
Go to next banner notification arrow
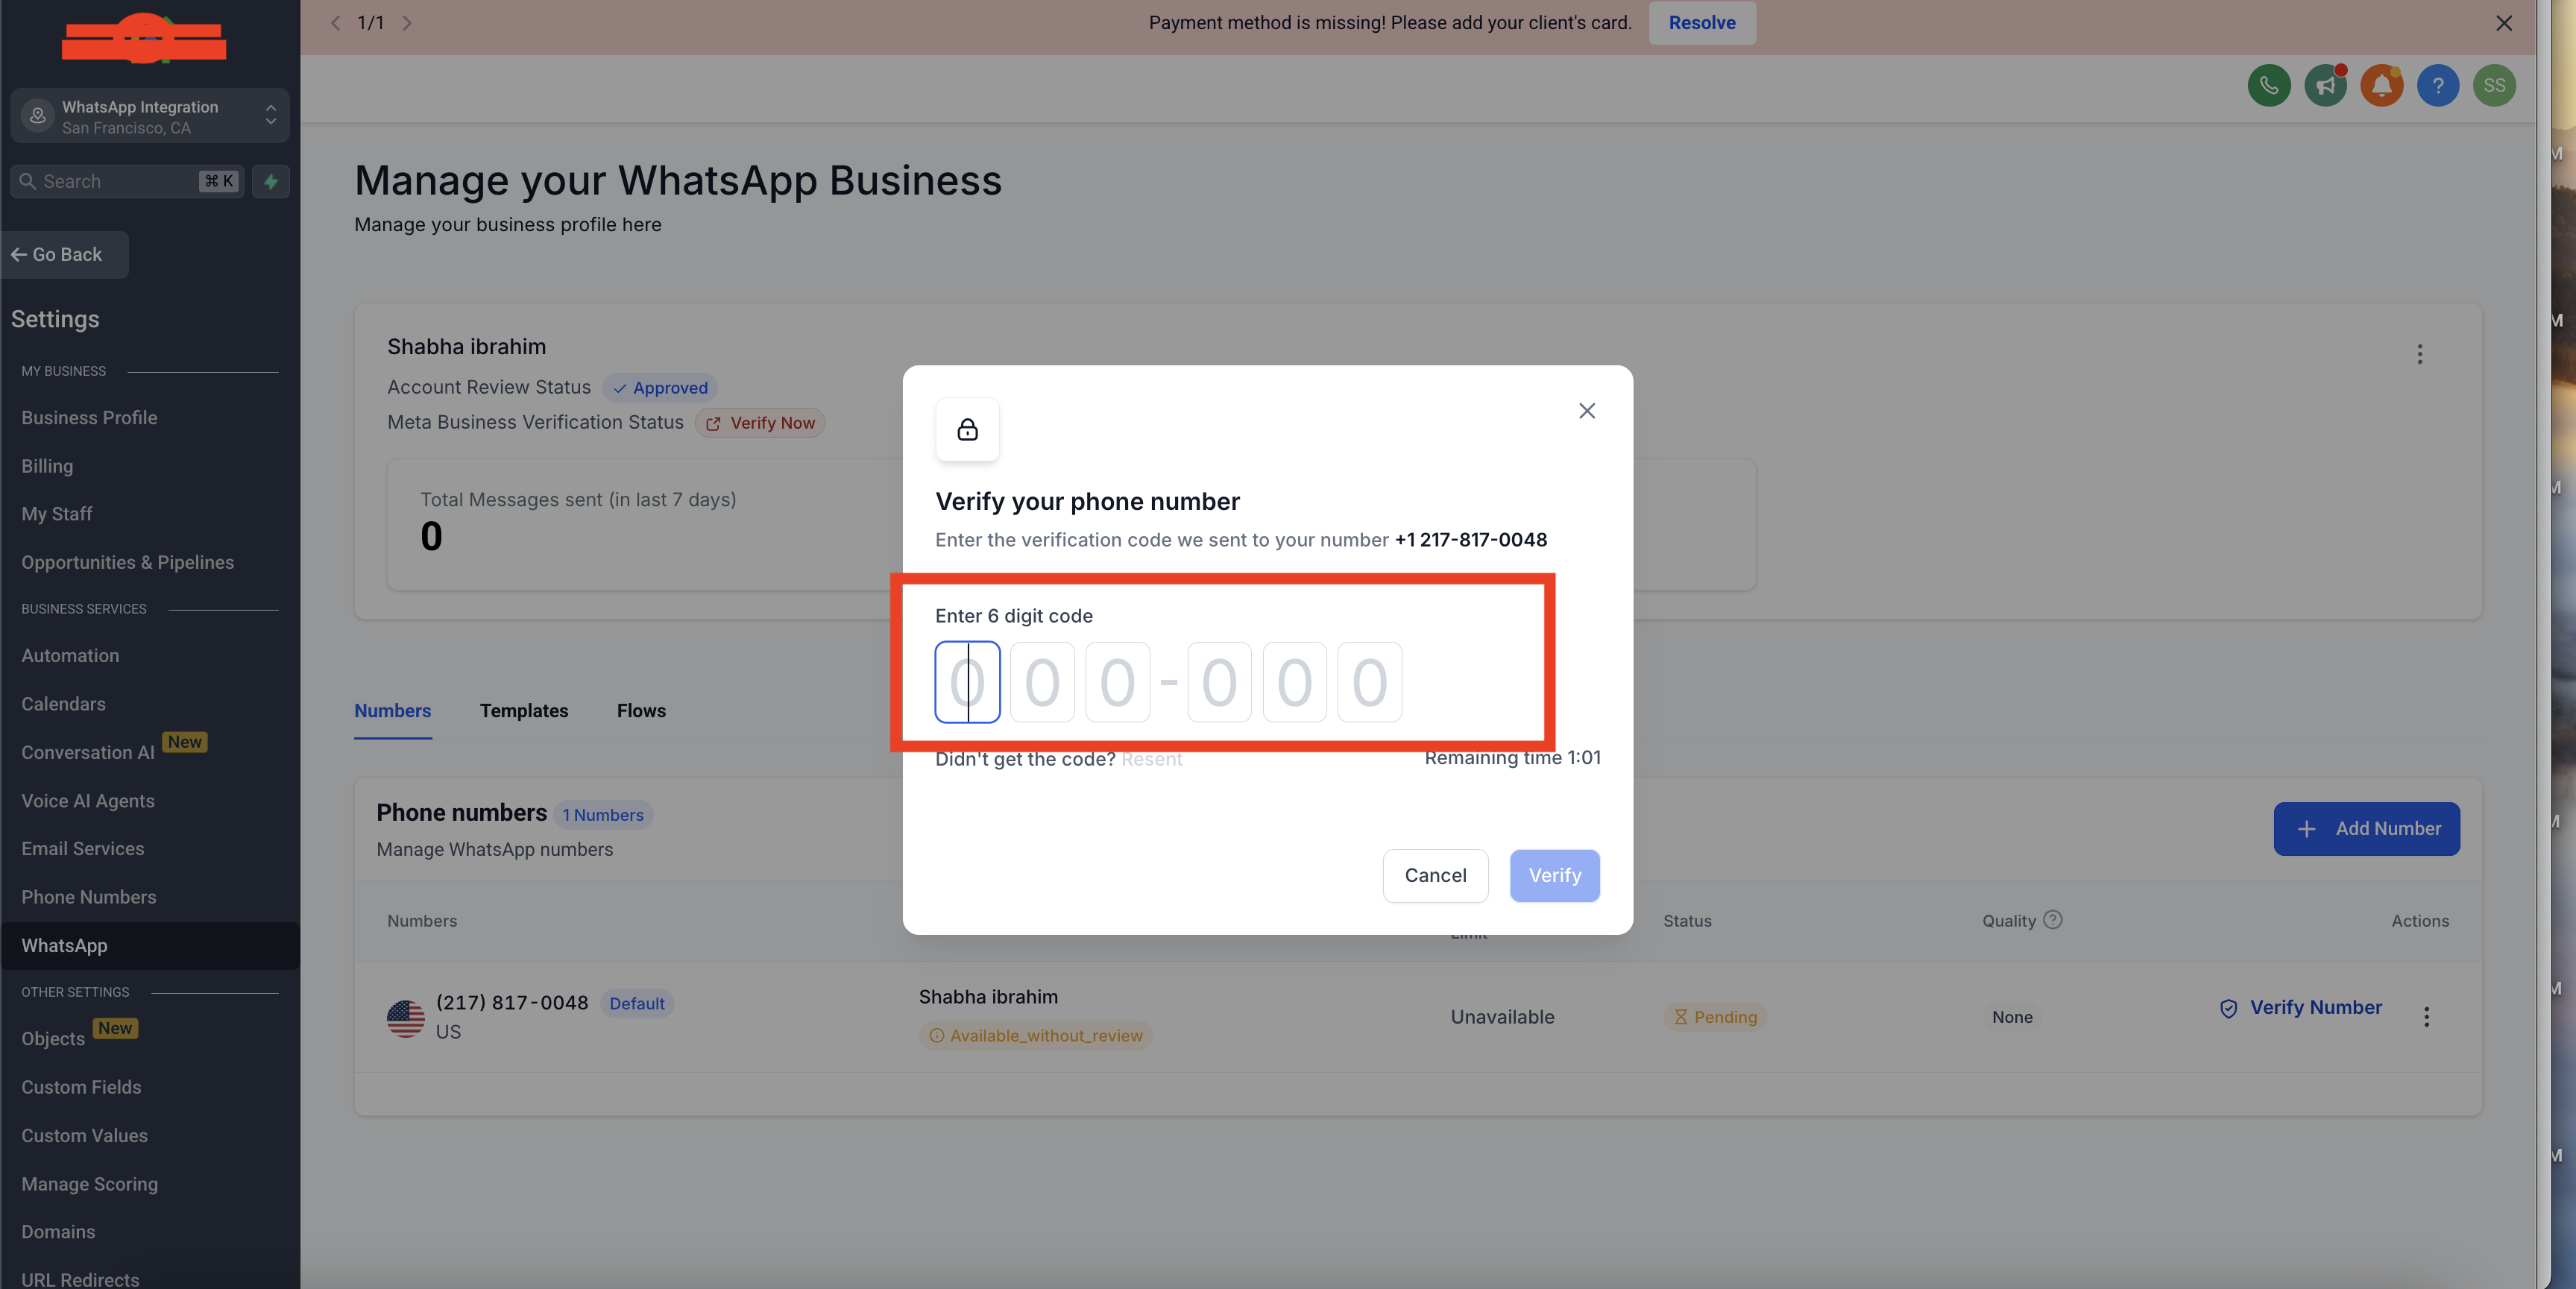point(407,23)
